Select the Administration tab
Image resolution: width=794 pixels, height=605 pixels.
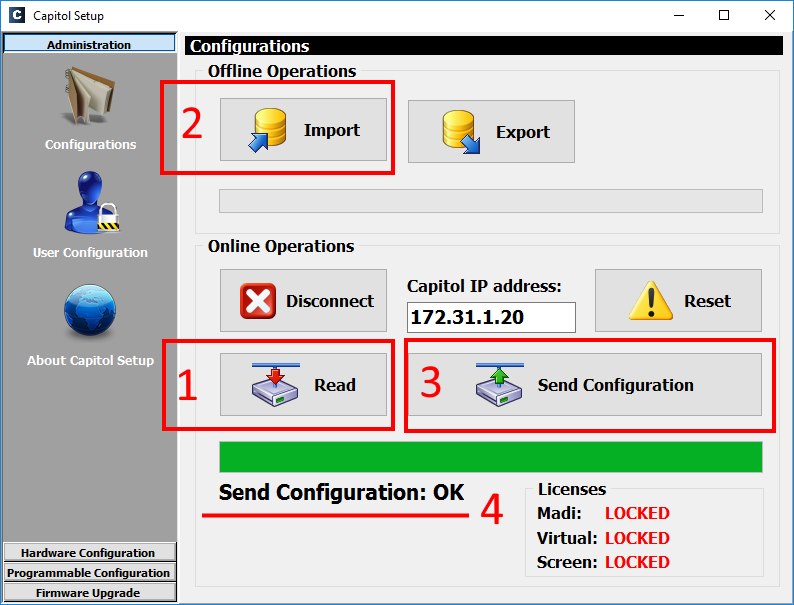coord(89,44)
